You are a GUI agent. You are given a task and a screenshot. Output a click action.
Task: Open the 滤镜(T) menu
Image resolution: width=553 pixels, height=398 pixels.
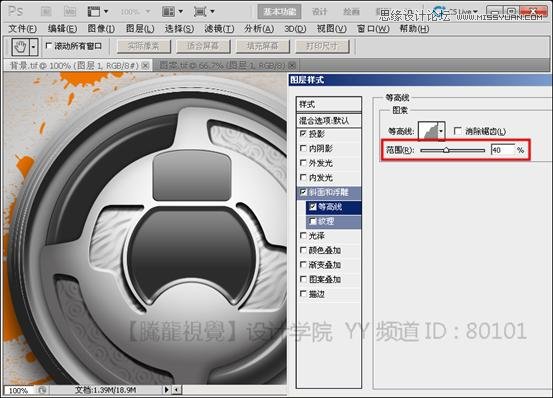point(219,29)
